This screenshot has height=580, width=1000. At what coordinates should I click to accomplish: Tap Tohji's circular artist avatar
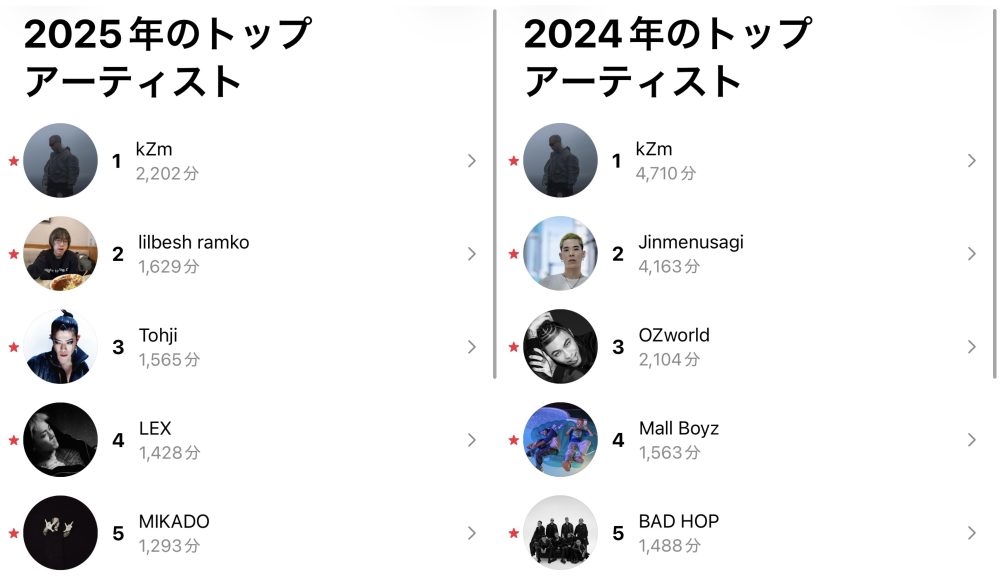pyautogui.click(x=60, y=347)
